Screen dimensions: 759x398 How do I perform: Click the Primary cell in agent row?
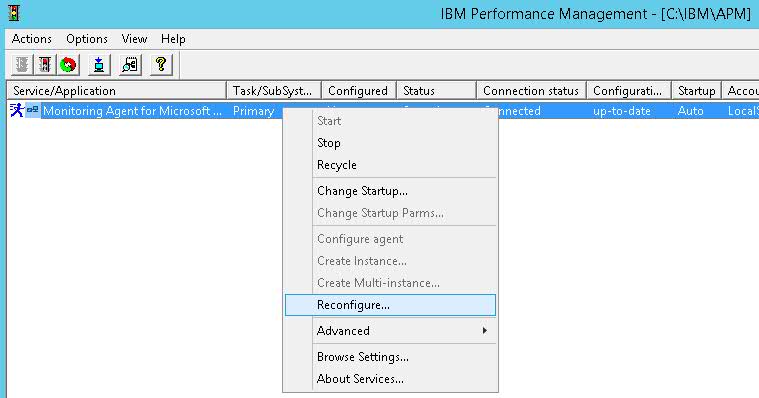tap(254, 111)
